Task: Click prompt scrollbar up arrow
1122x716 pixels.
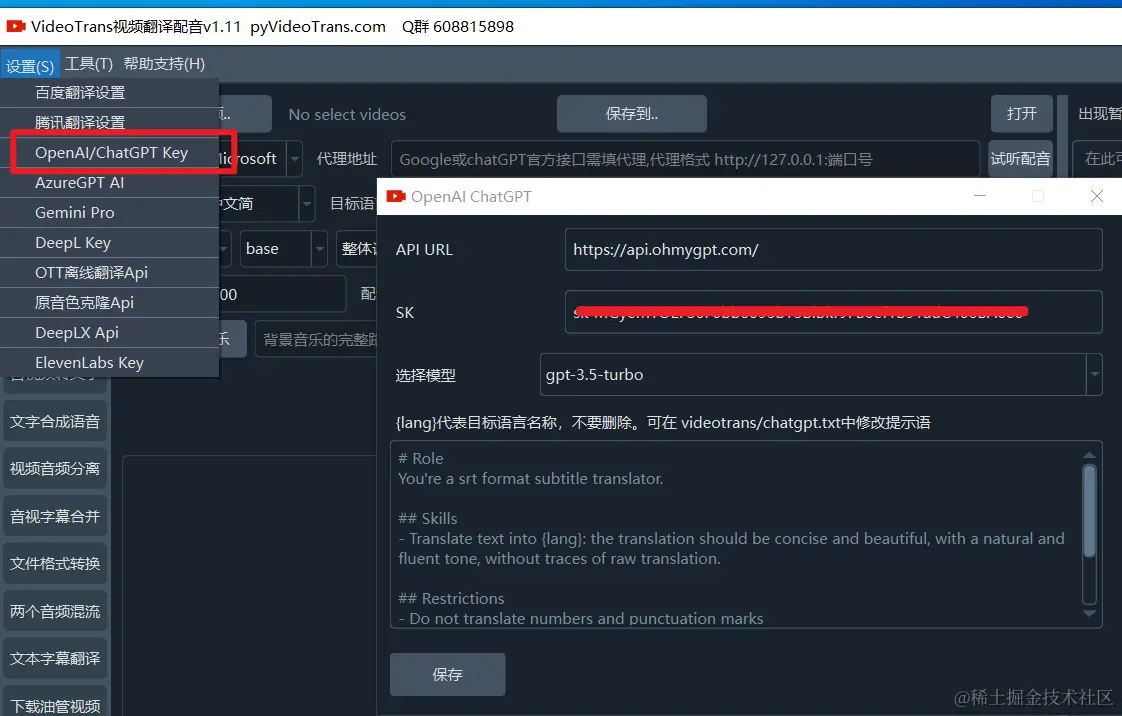Action: 1089,455
